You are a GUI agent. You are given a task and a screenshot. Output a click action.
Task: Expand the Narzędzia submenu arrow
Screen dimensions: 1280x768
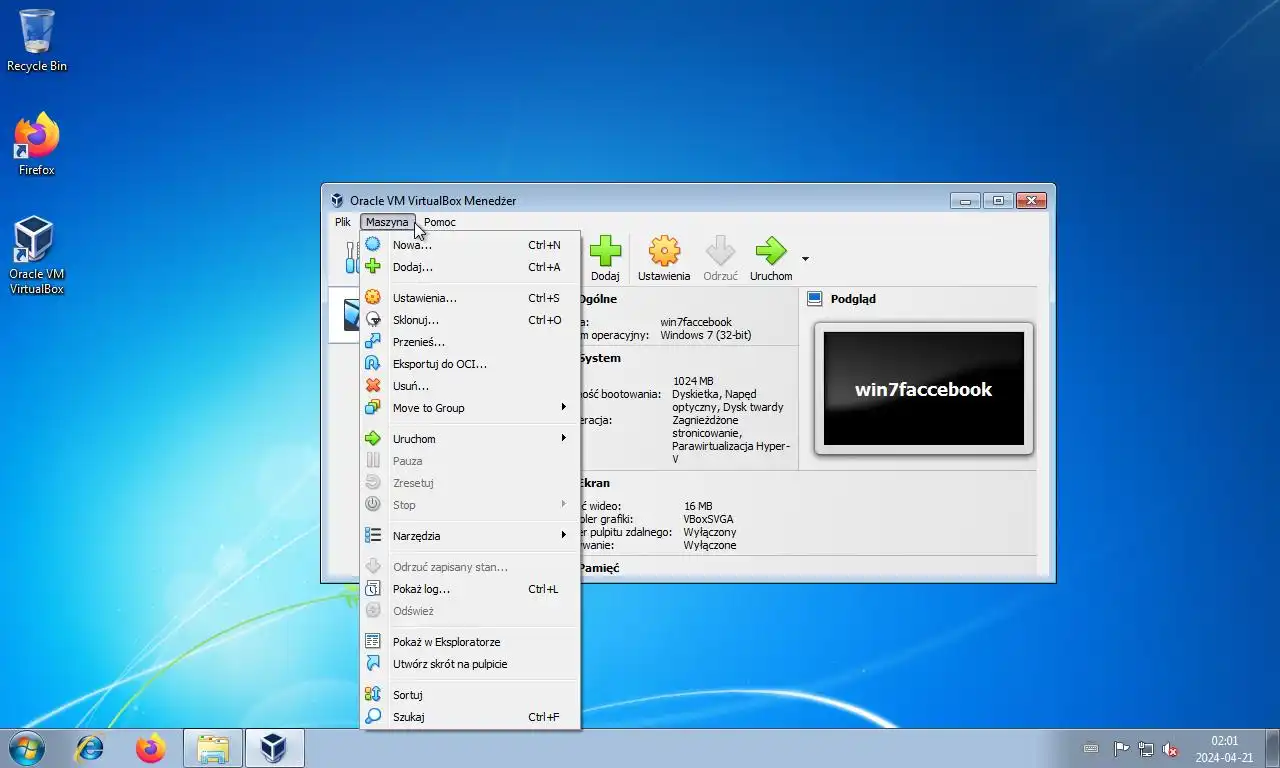[x=564, y=536]
